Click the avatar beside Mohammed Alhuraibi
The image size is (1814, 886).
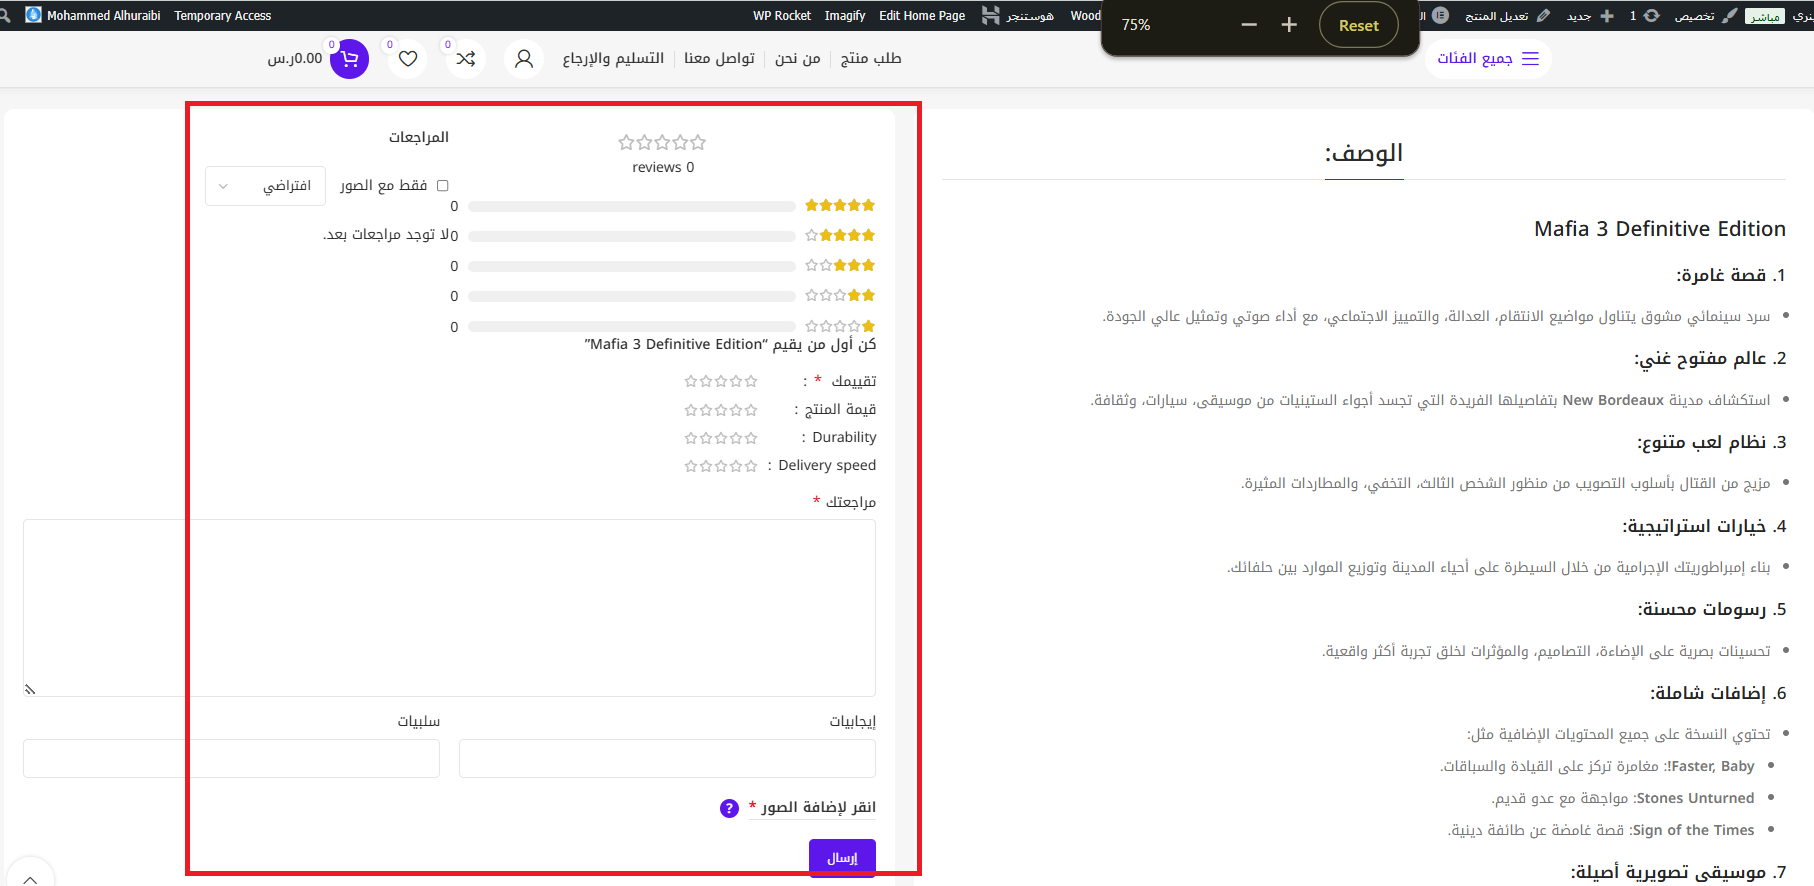[33, 15]
